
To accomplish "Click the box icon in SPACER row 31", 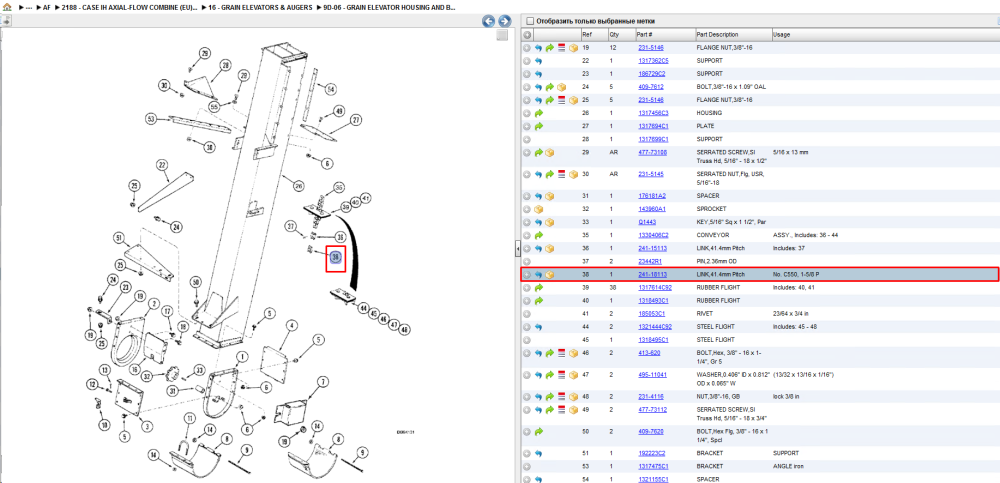I will tap(550, 196).
